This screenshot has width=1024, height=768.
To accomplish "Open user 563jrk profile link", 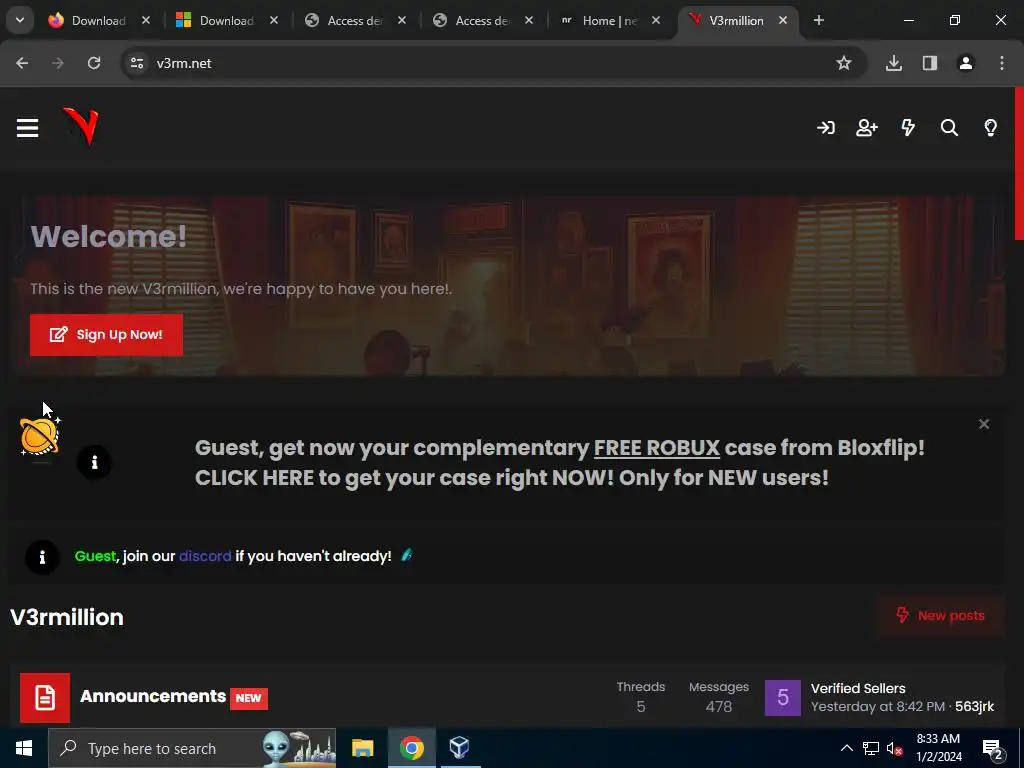I will point(974,707).
